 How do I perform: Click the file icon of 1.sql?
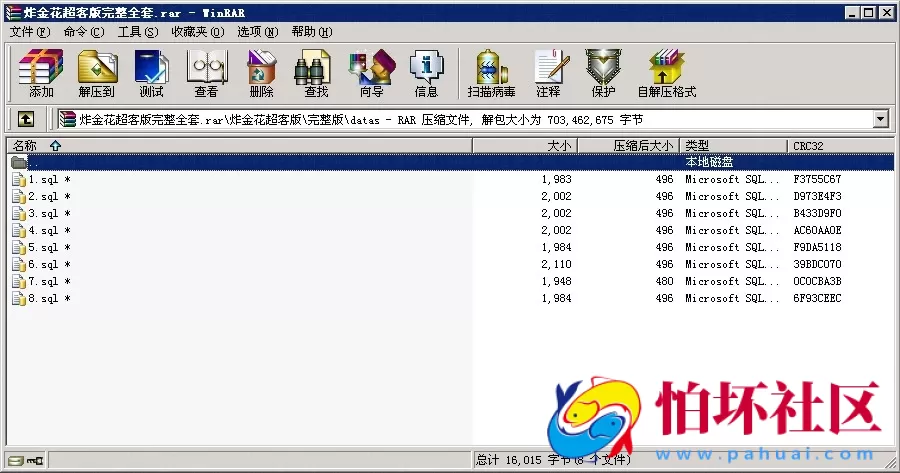click(19, 180)
